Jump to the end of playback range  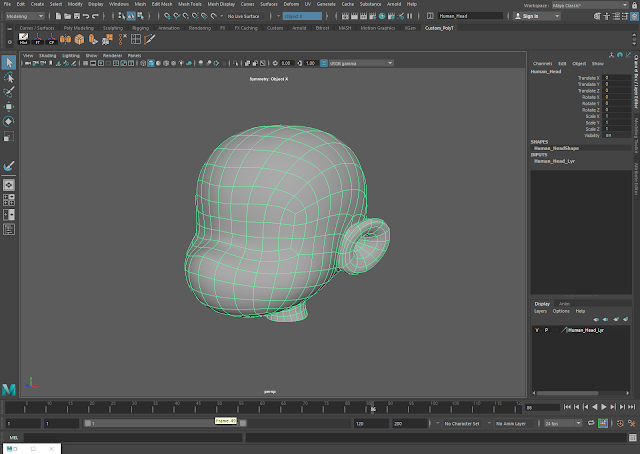(x=630, y=408)
